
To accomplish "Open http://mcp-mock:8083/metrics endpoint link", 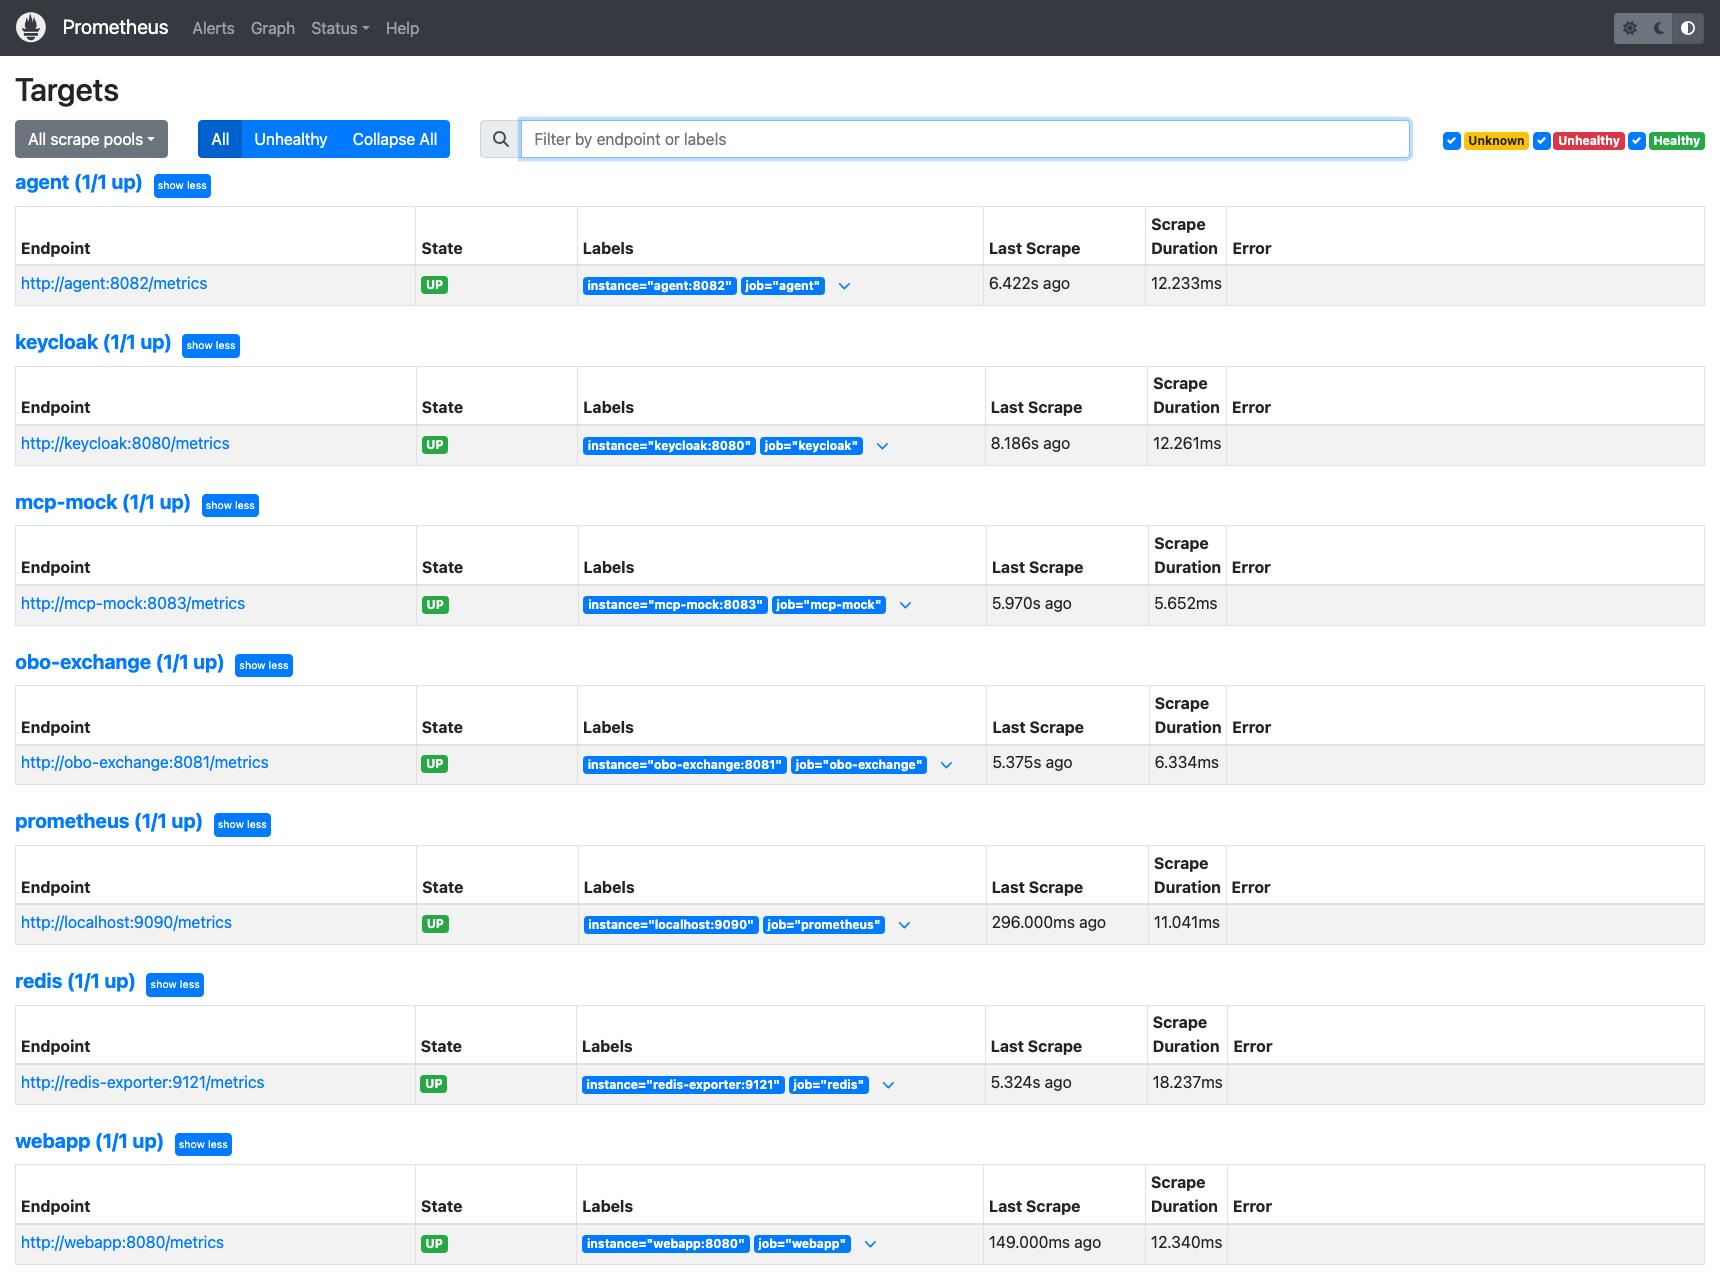I will (133, 603).
